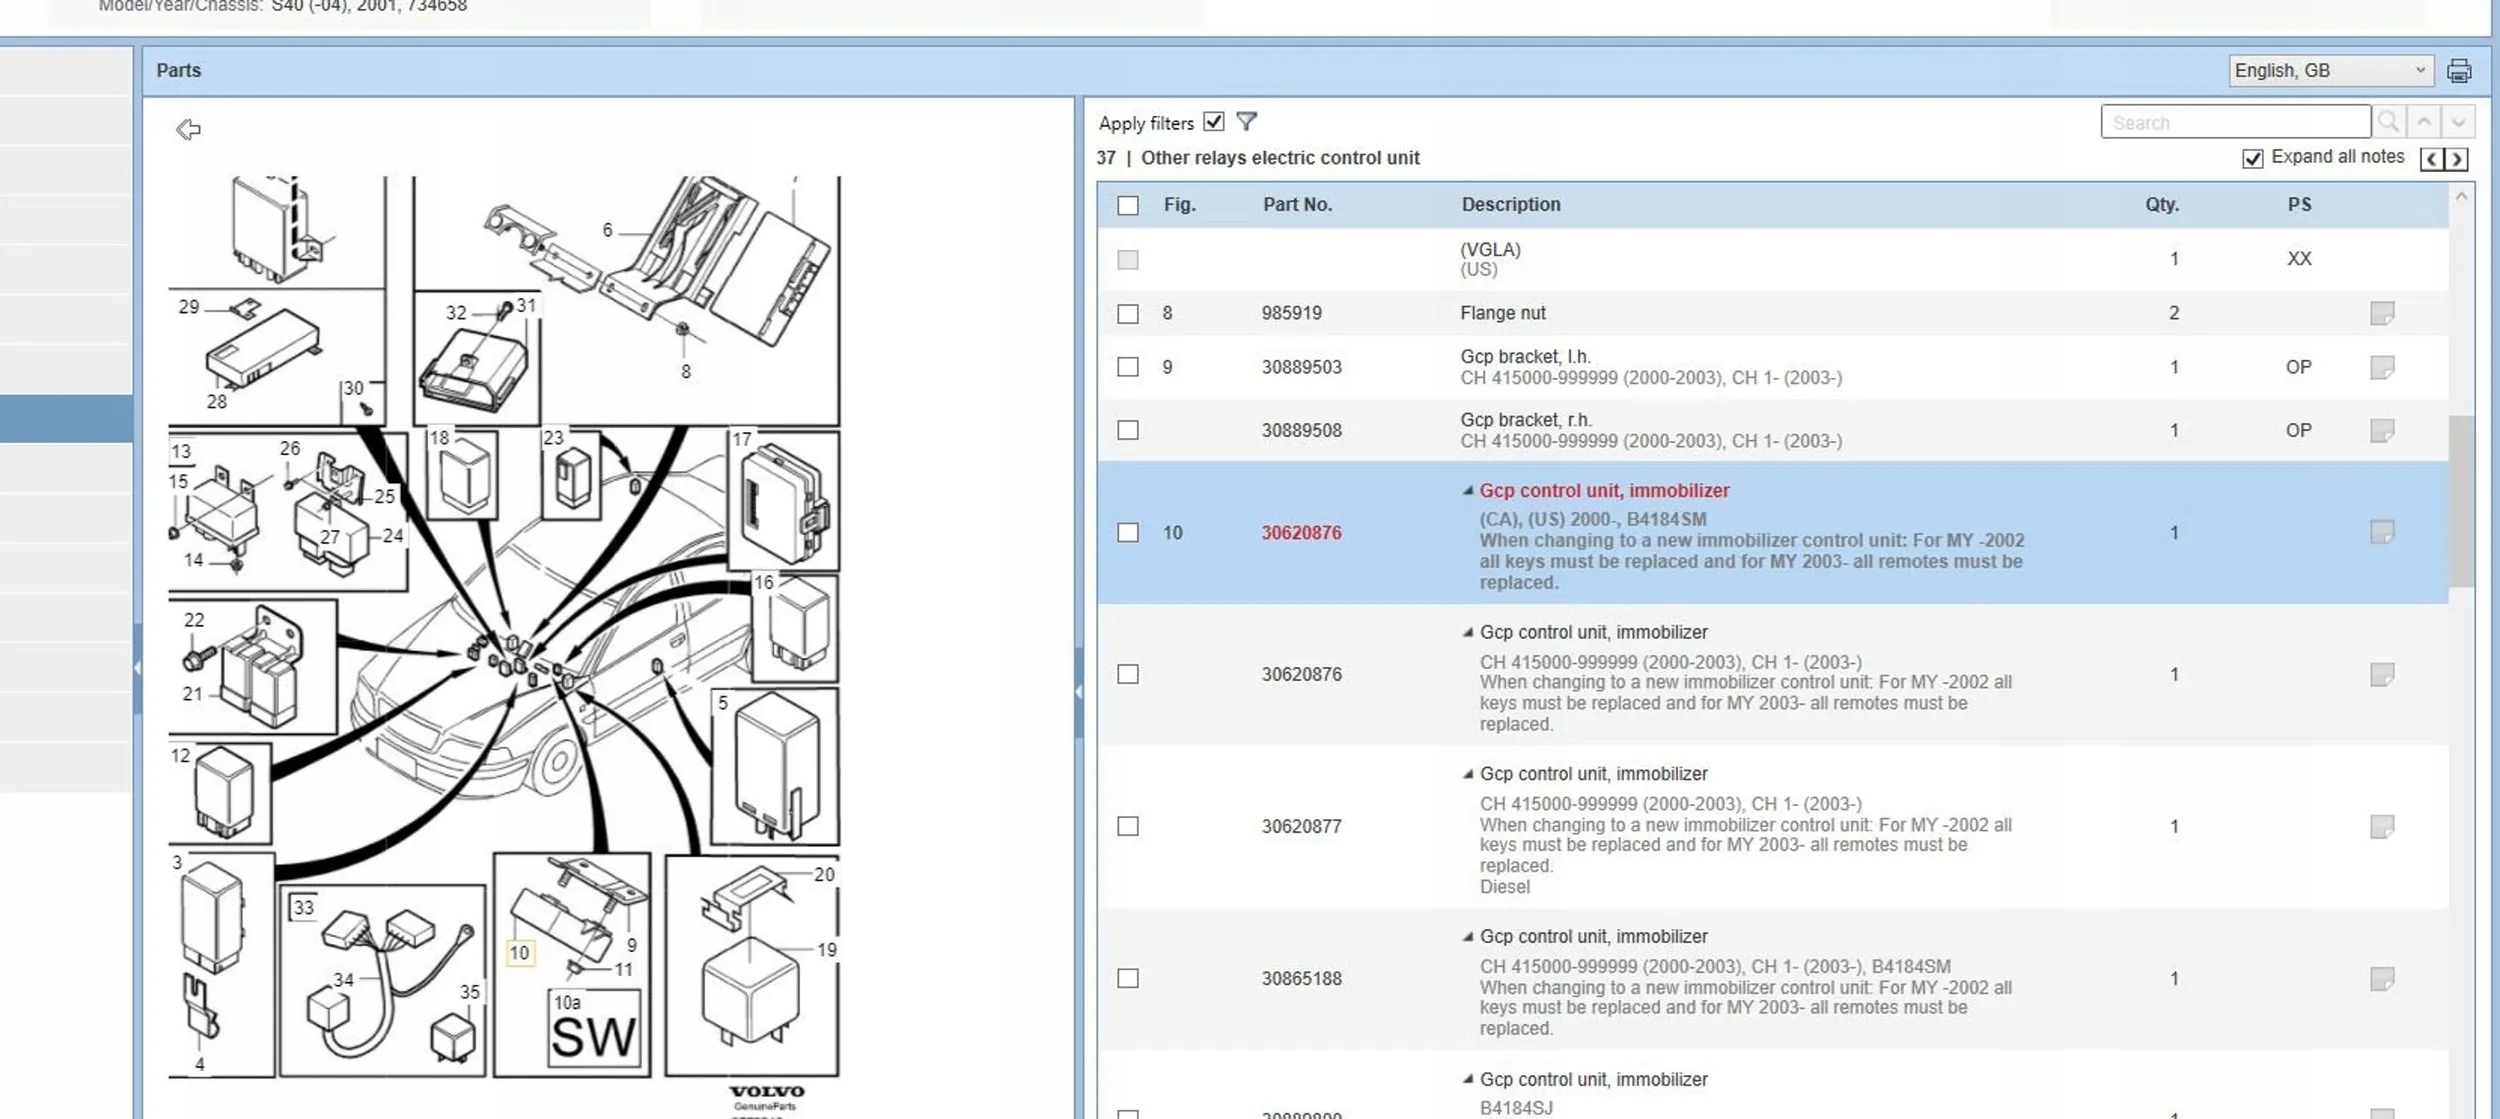Click the back arrow above the diagram
Image resolution: width=2500 pixels, height=1119 pixels.
click(x=188, y=129)
